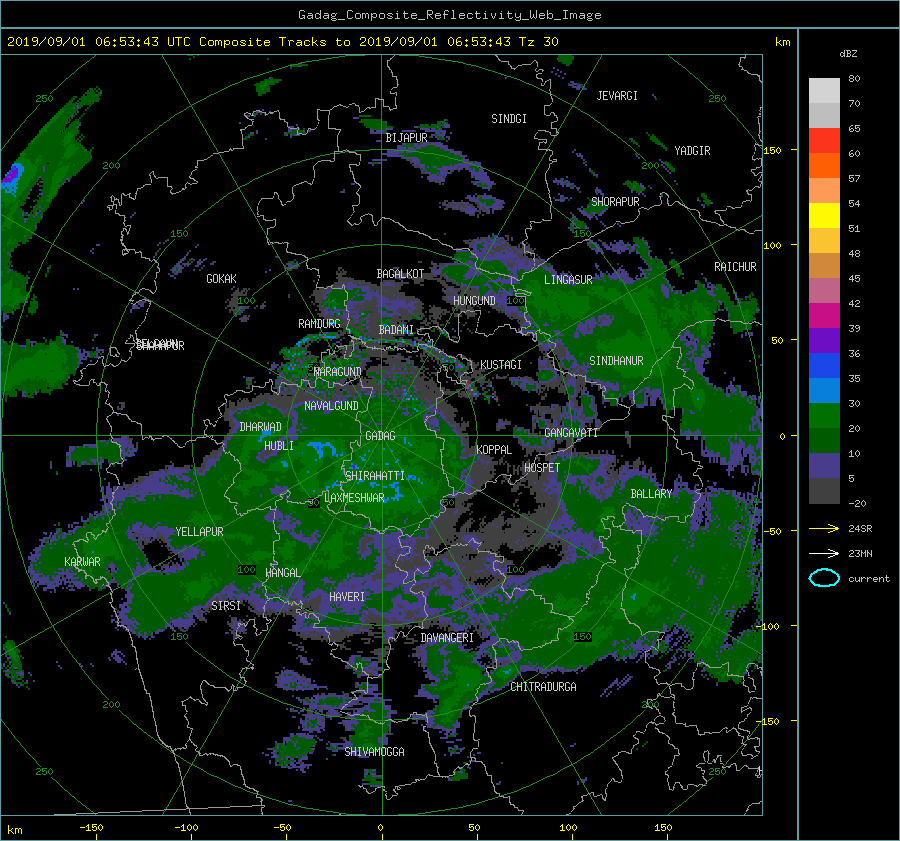Click the LINGASUR city label

click(568, 280)
